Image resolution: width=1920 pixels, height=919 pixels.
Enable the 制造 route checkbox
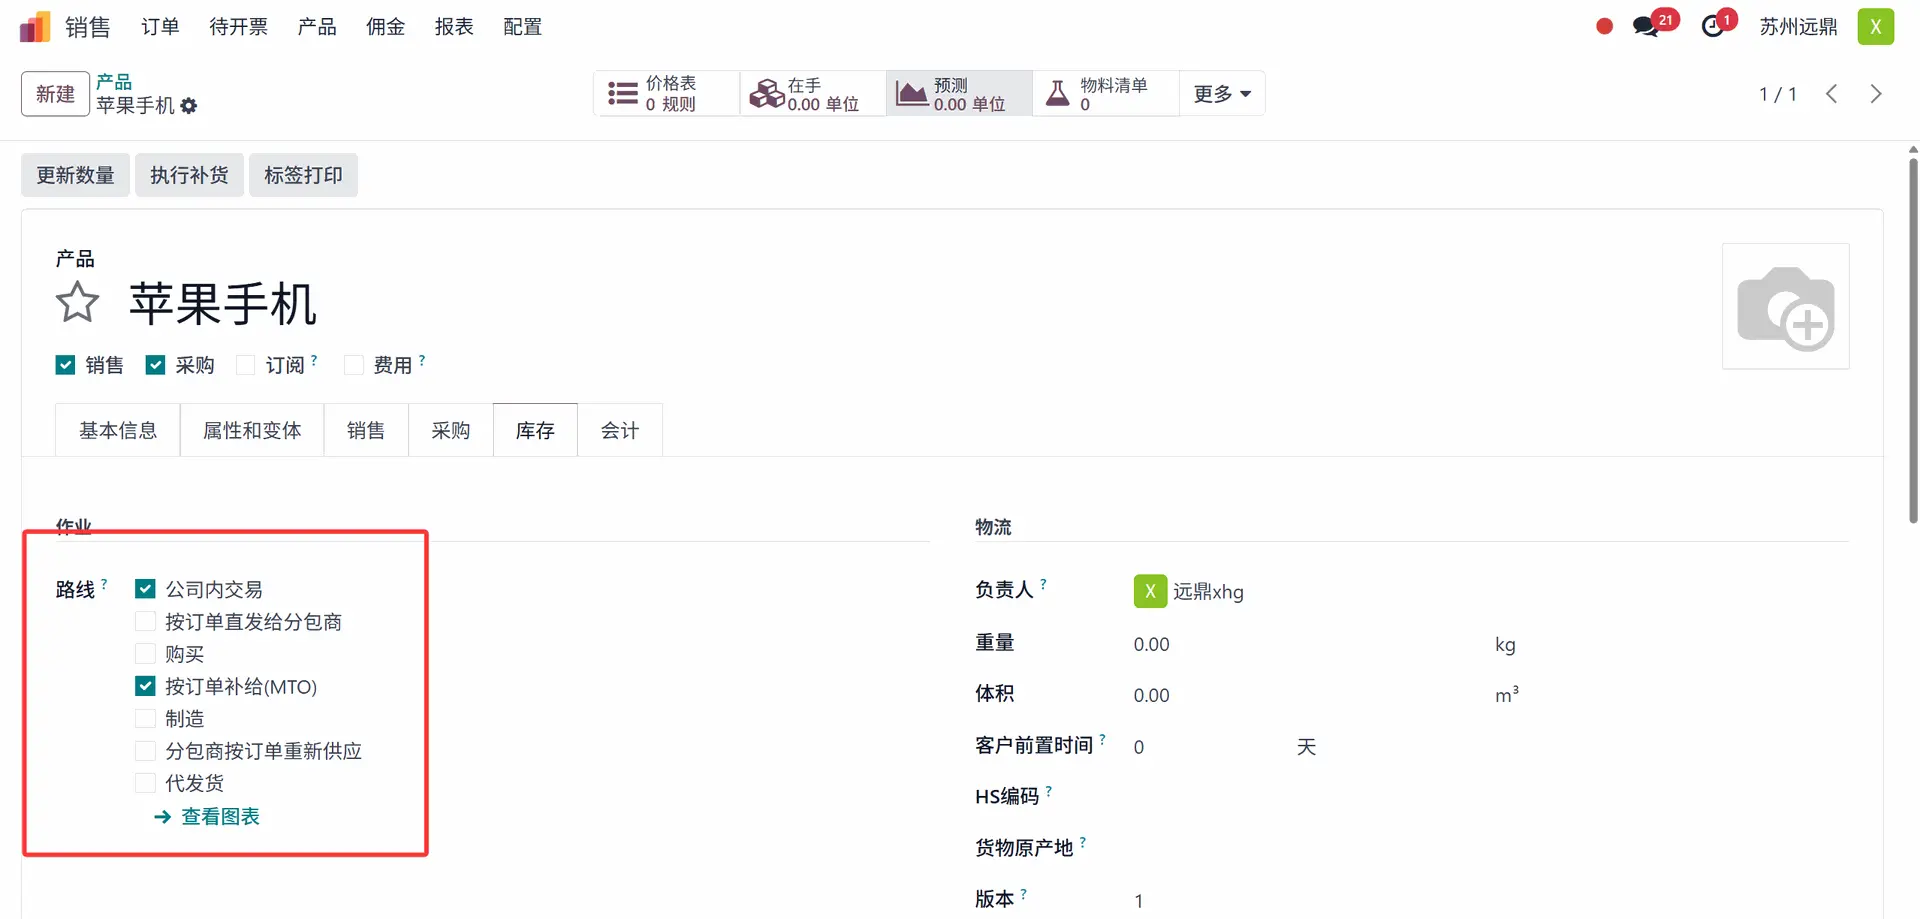[x=146, y=719]
